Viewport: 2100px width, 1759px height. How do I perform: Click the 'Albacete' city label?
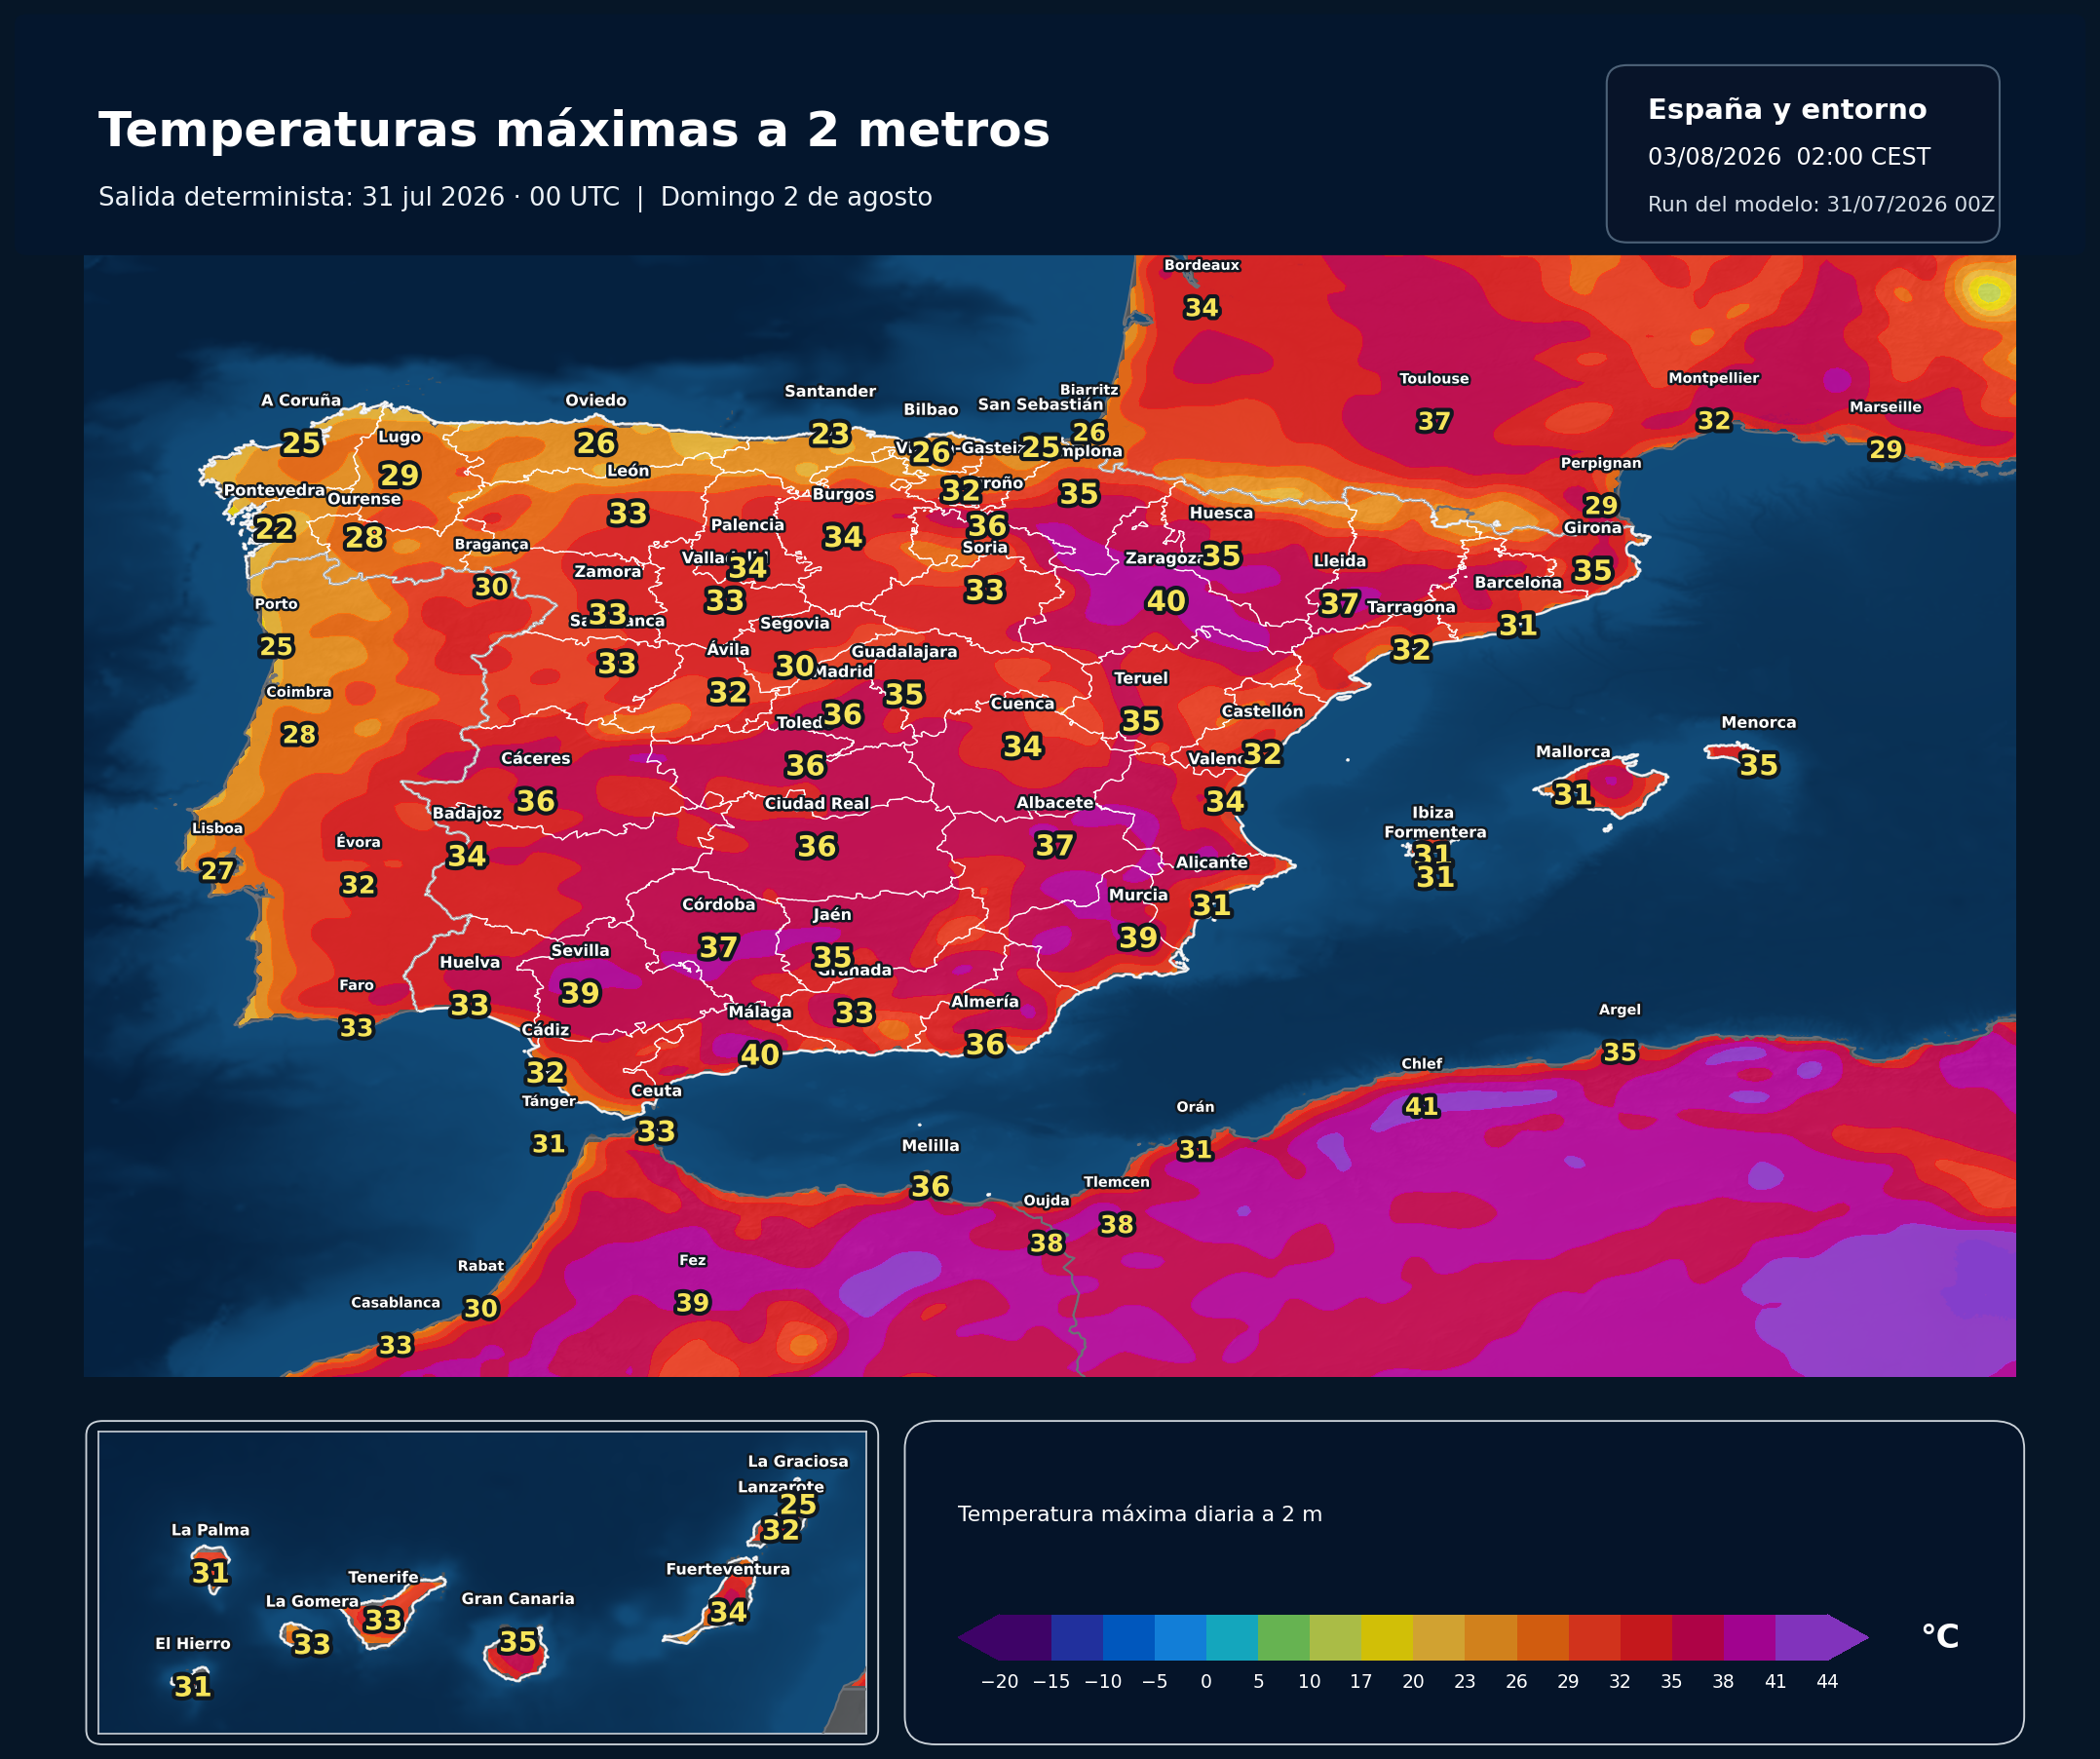(1055, 803)
